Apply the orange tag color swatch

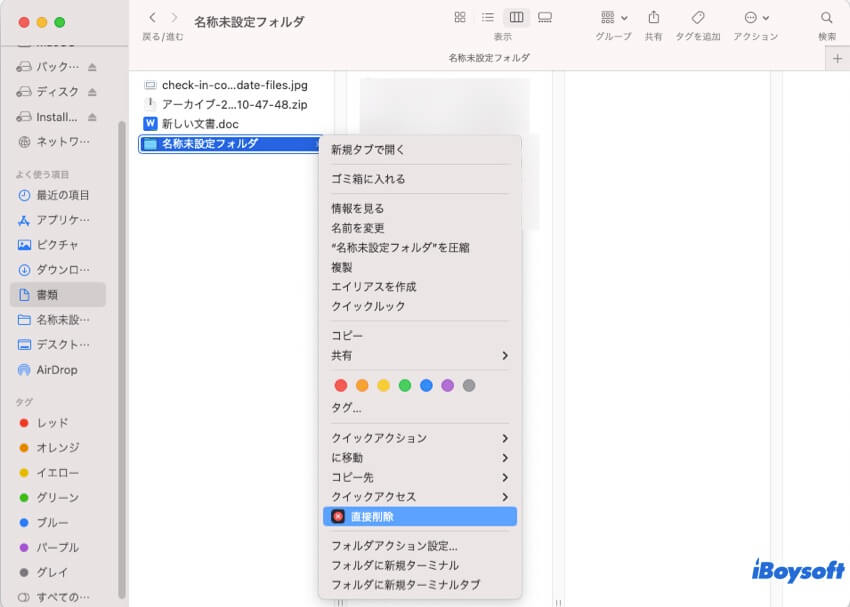coord(361,384)
